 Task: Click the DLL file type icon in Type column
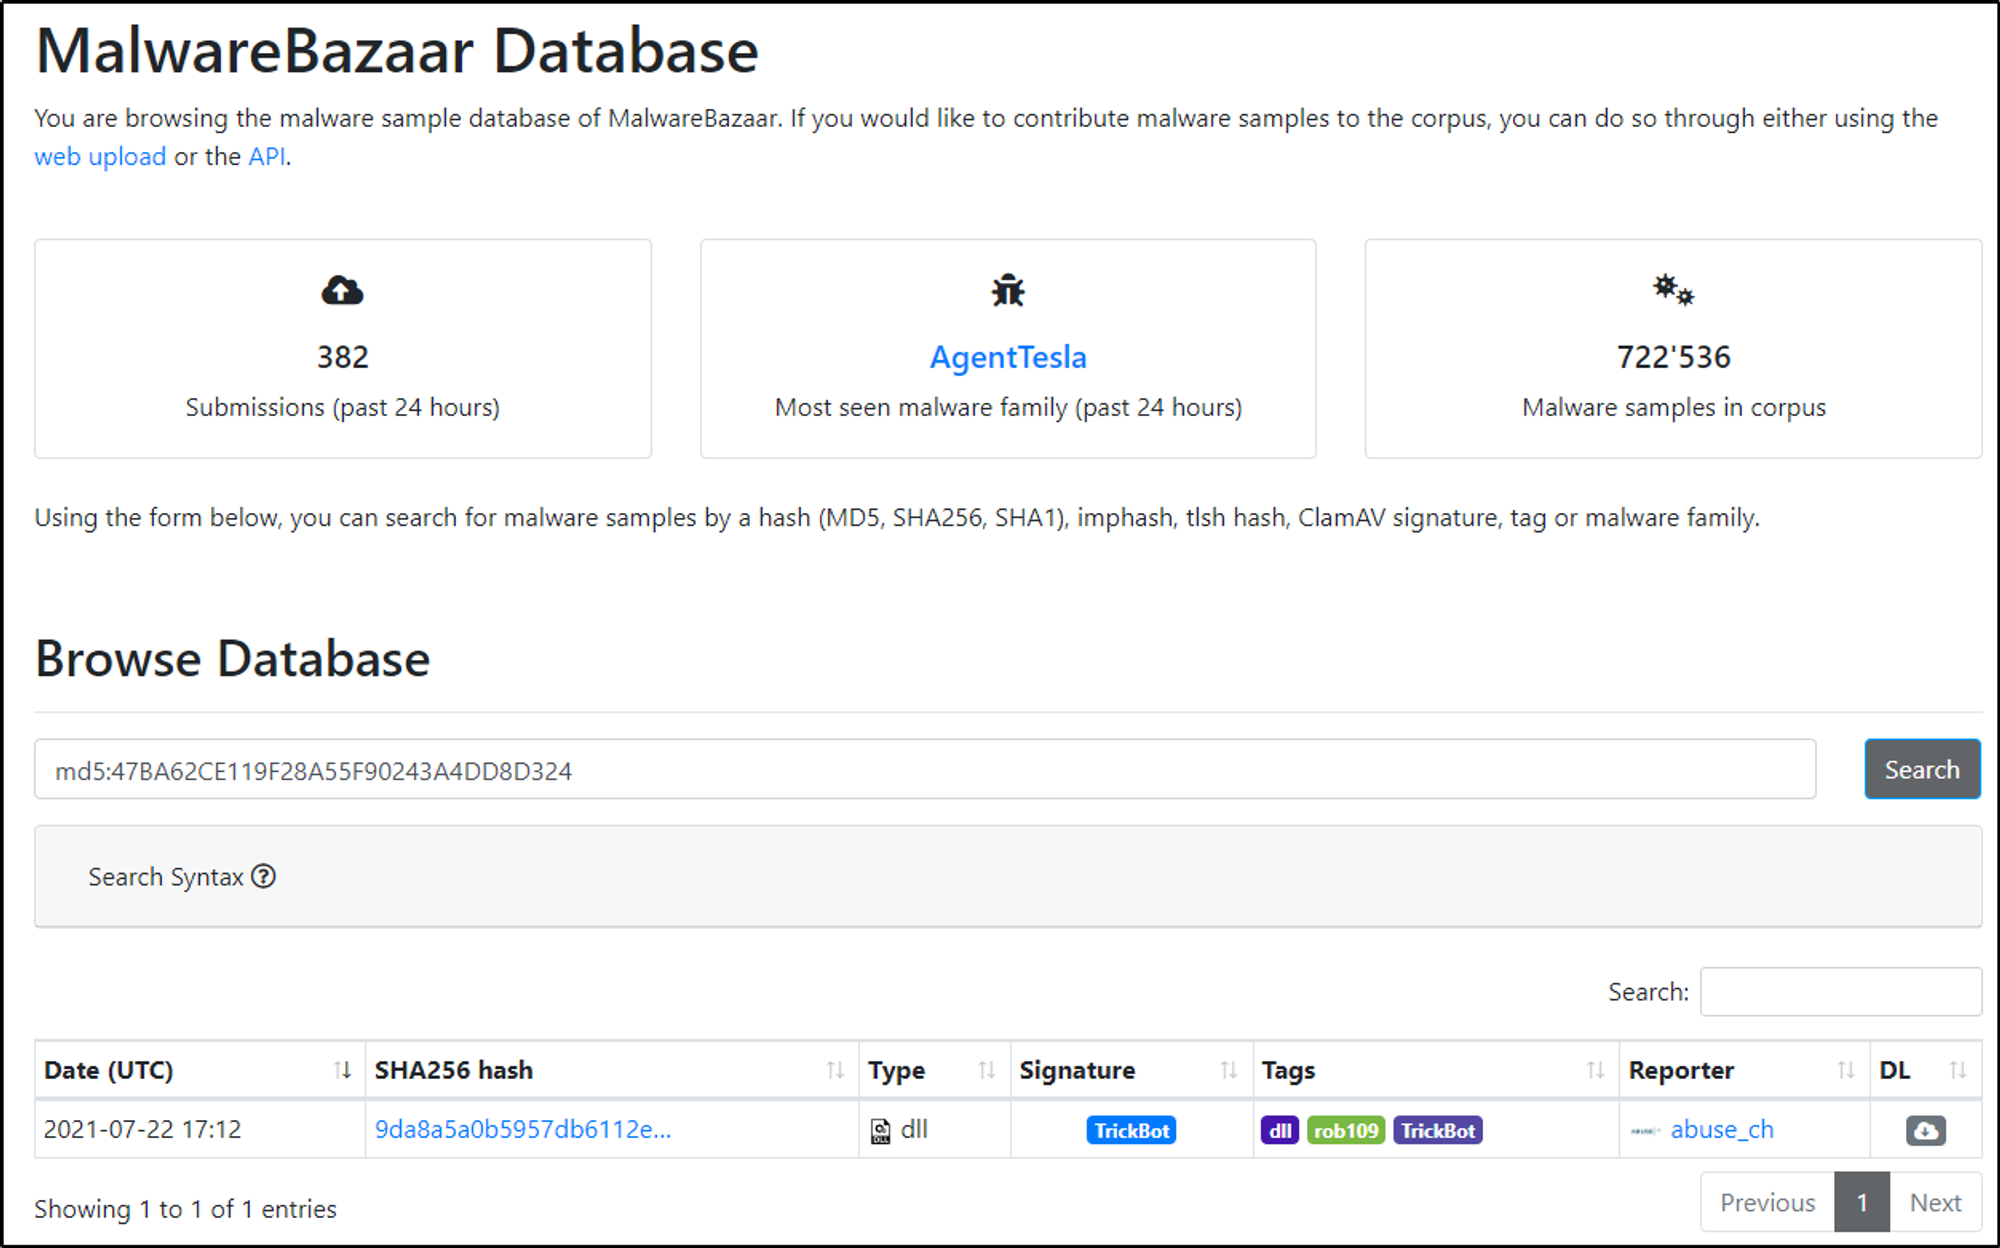point(878,1129)
